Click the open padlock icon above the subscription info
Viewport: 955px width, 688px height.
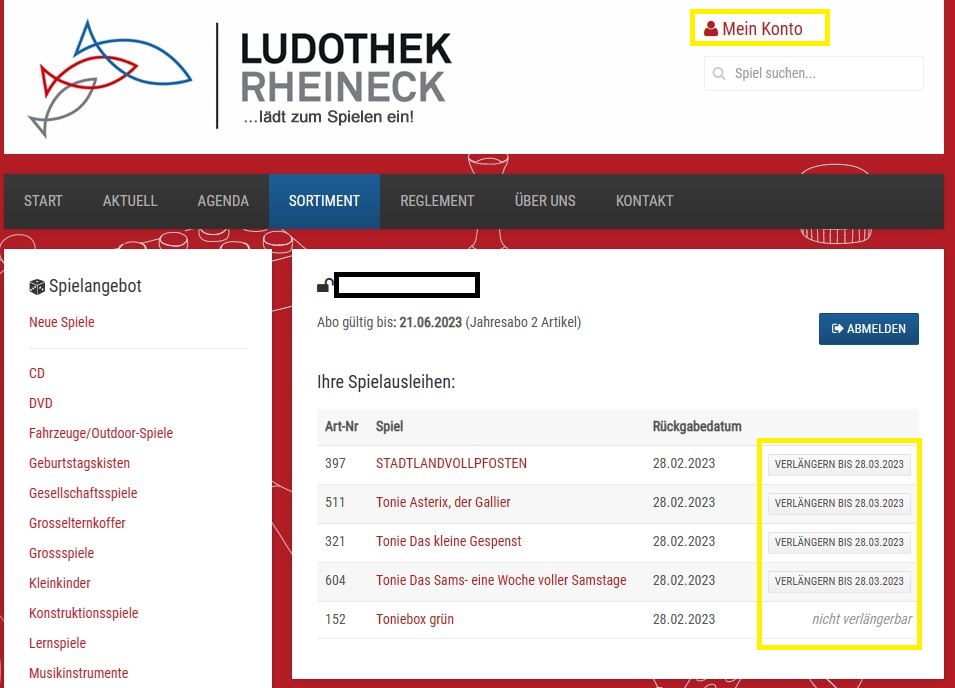click(x=325, y=285)
